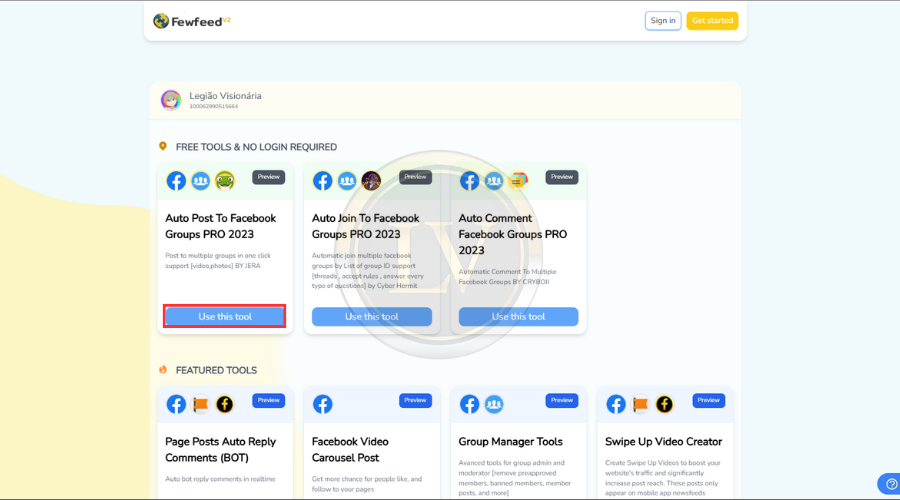The height and width of the screenshot is (500, 900).
Task: Click the chat avatar on Auto Comment card
Action: 518,181
